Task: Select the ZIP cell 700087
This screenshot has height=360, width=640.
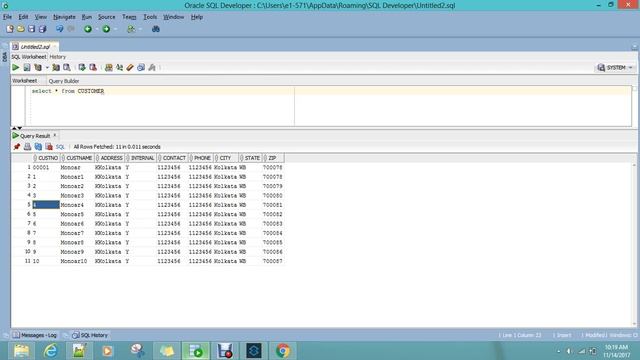Action: [273, 261]
